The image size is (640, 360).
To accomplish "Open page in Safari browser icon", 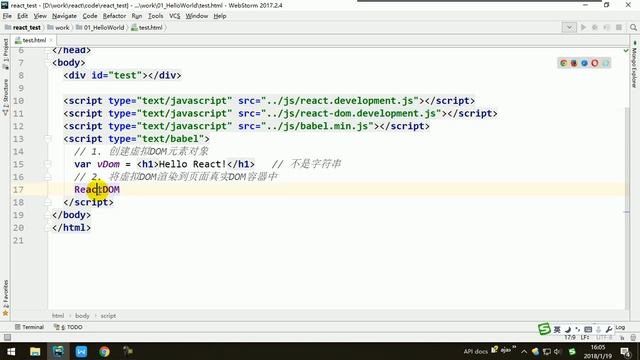I will (x=584, y=63).
